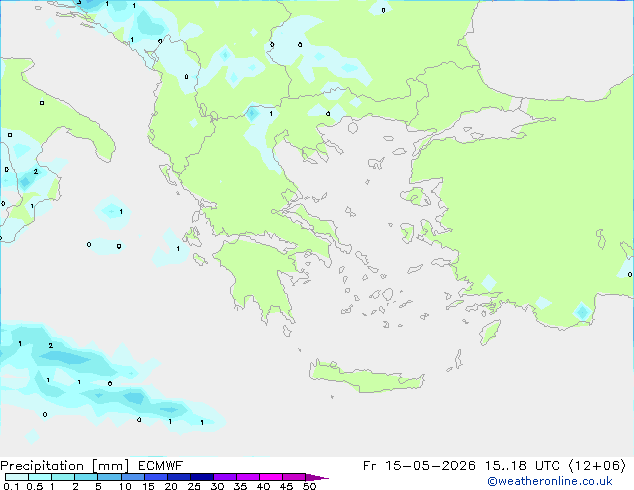Click the '45' legend scale label
This screenshot has width=634, height=490.
(x=286, y=486)
